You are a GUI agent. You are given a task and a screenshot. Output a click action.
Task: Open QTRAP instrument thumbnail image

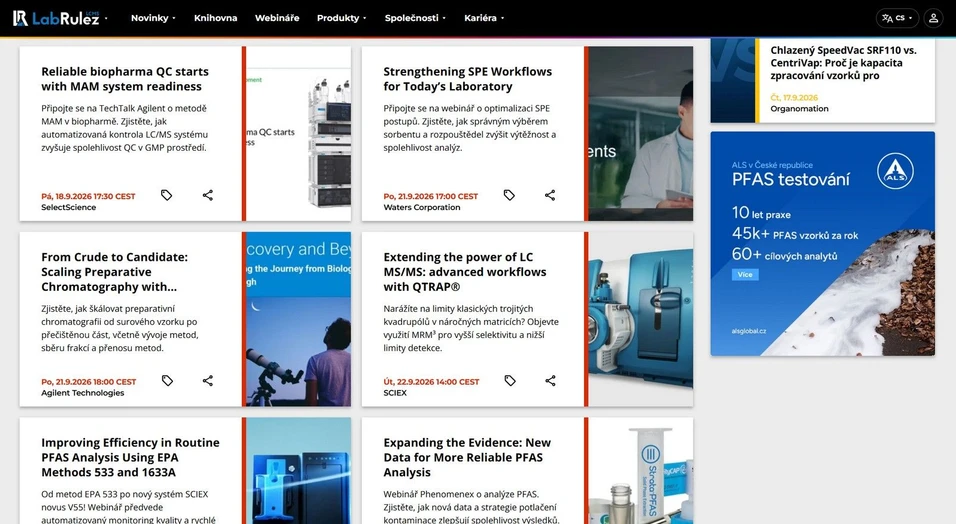(641, 319)
